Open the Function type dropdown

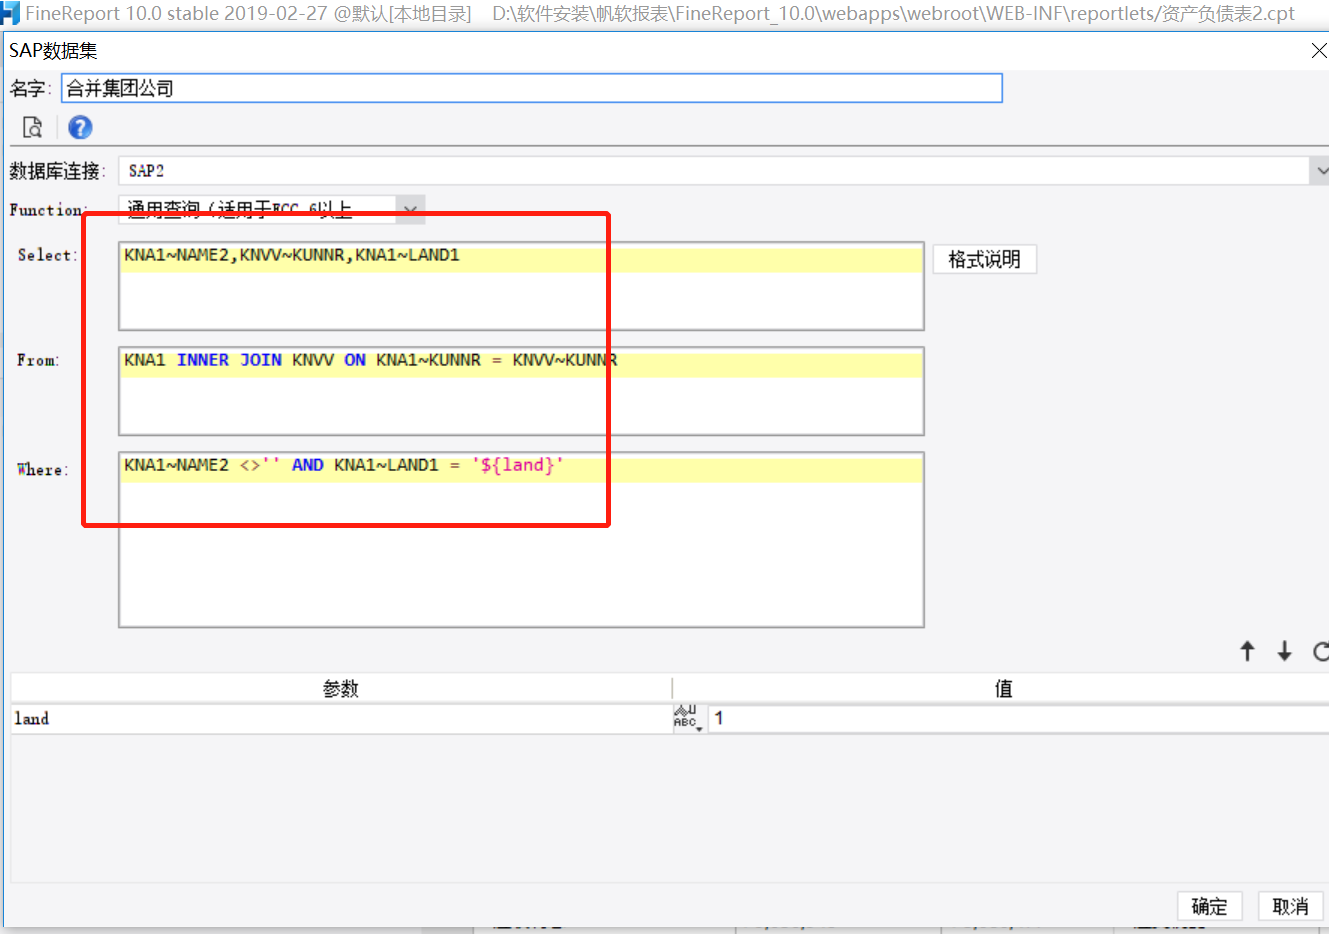tap(410, 209)
